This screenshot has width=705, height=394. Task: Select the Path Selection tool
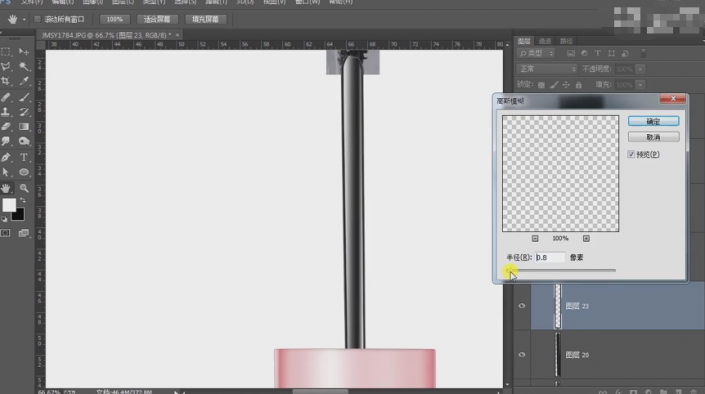[x=6, y=172]
